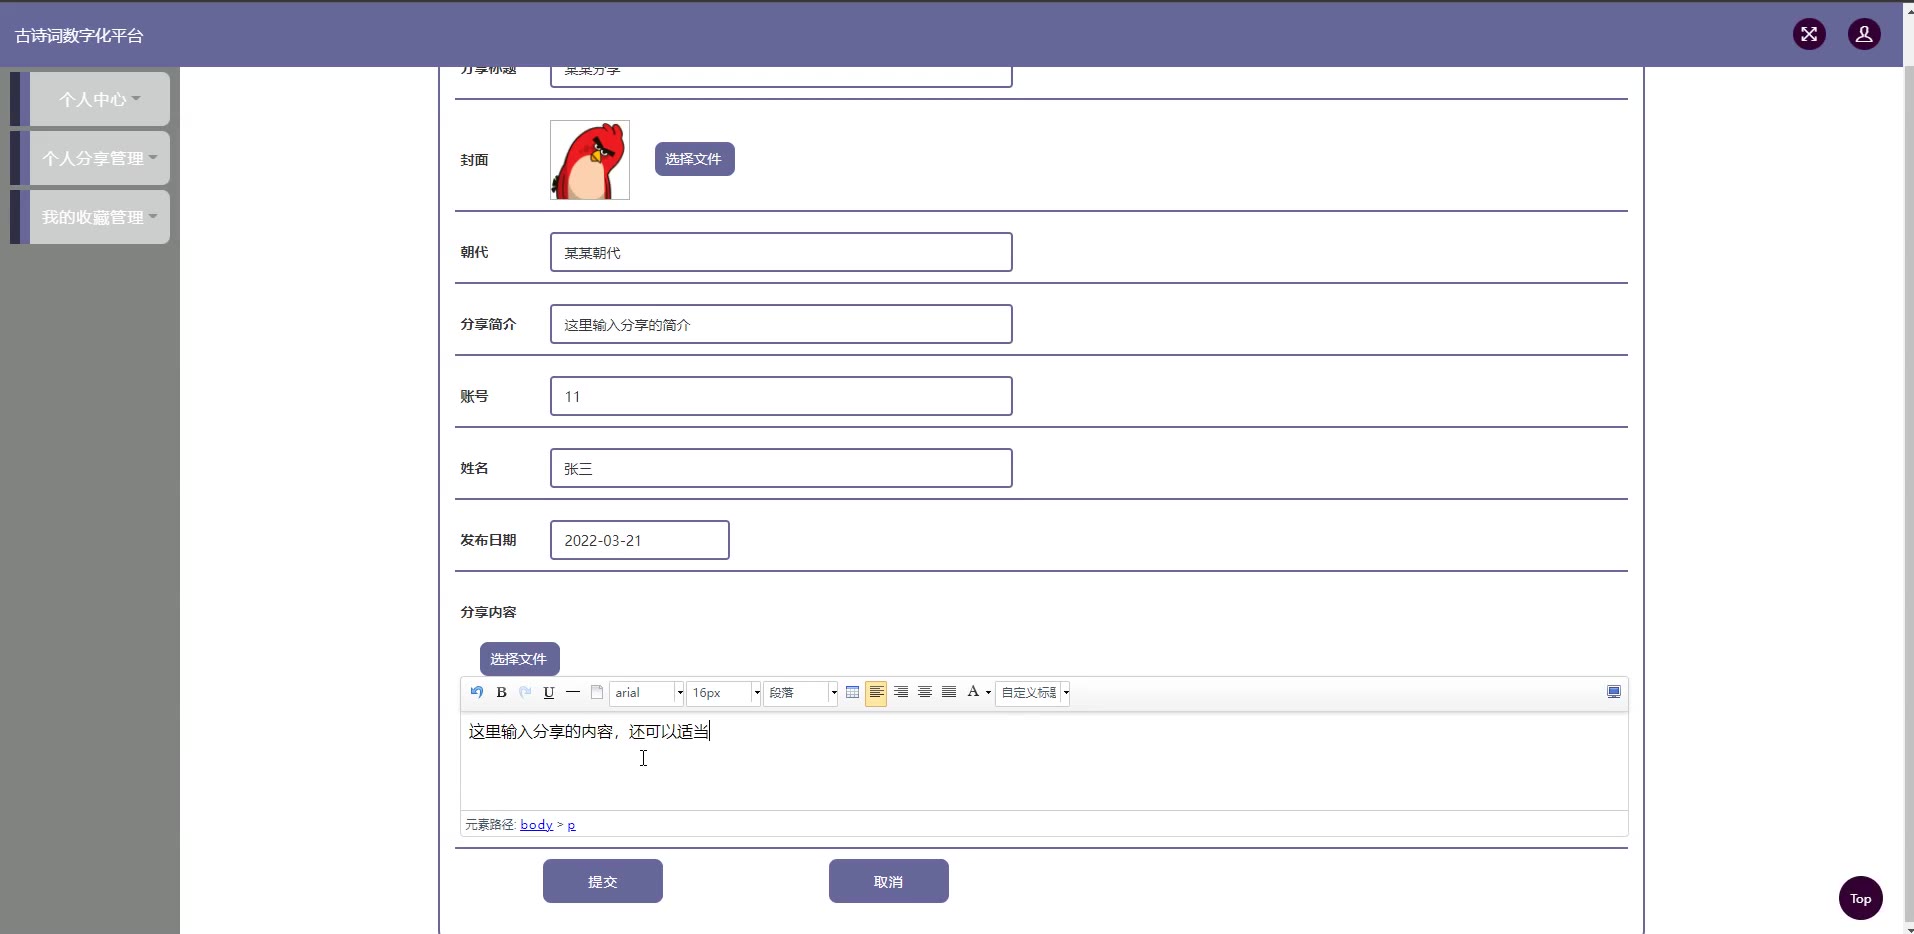Screen dimensions: 1914x934
Task: Toggle bold formatting in the editor
Action: (x=501, y=692)
